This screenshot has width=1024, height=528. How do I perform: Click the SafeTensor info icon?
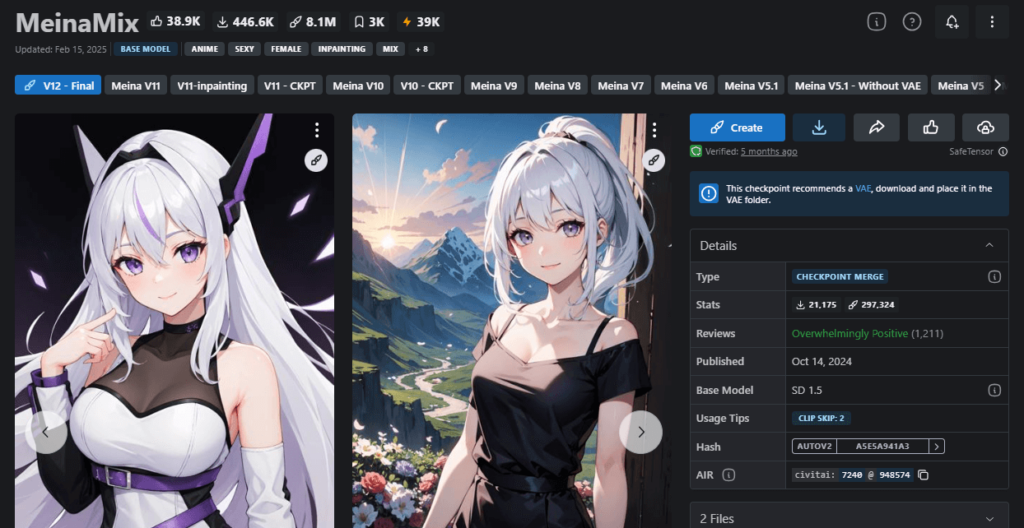(1003, 152)
